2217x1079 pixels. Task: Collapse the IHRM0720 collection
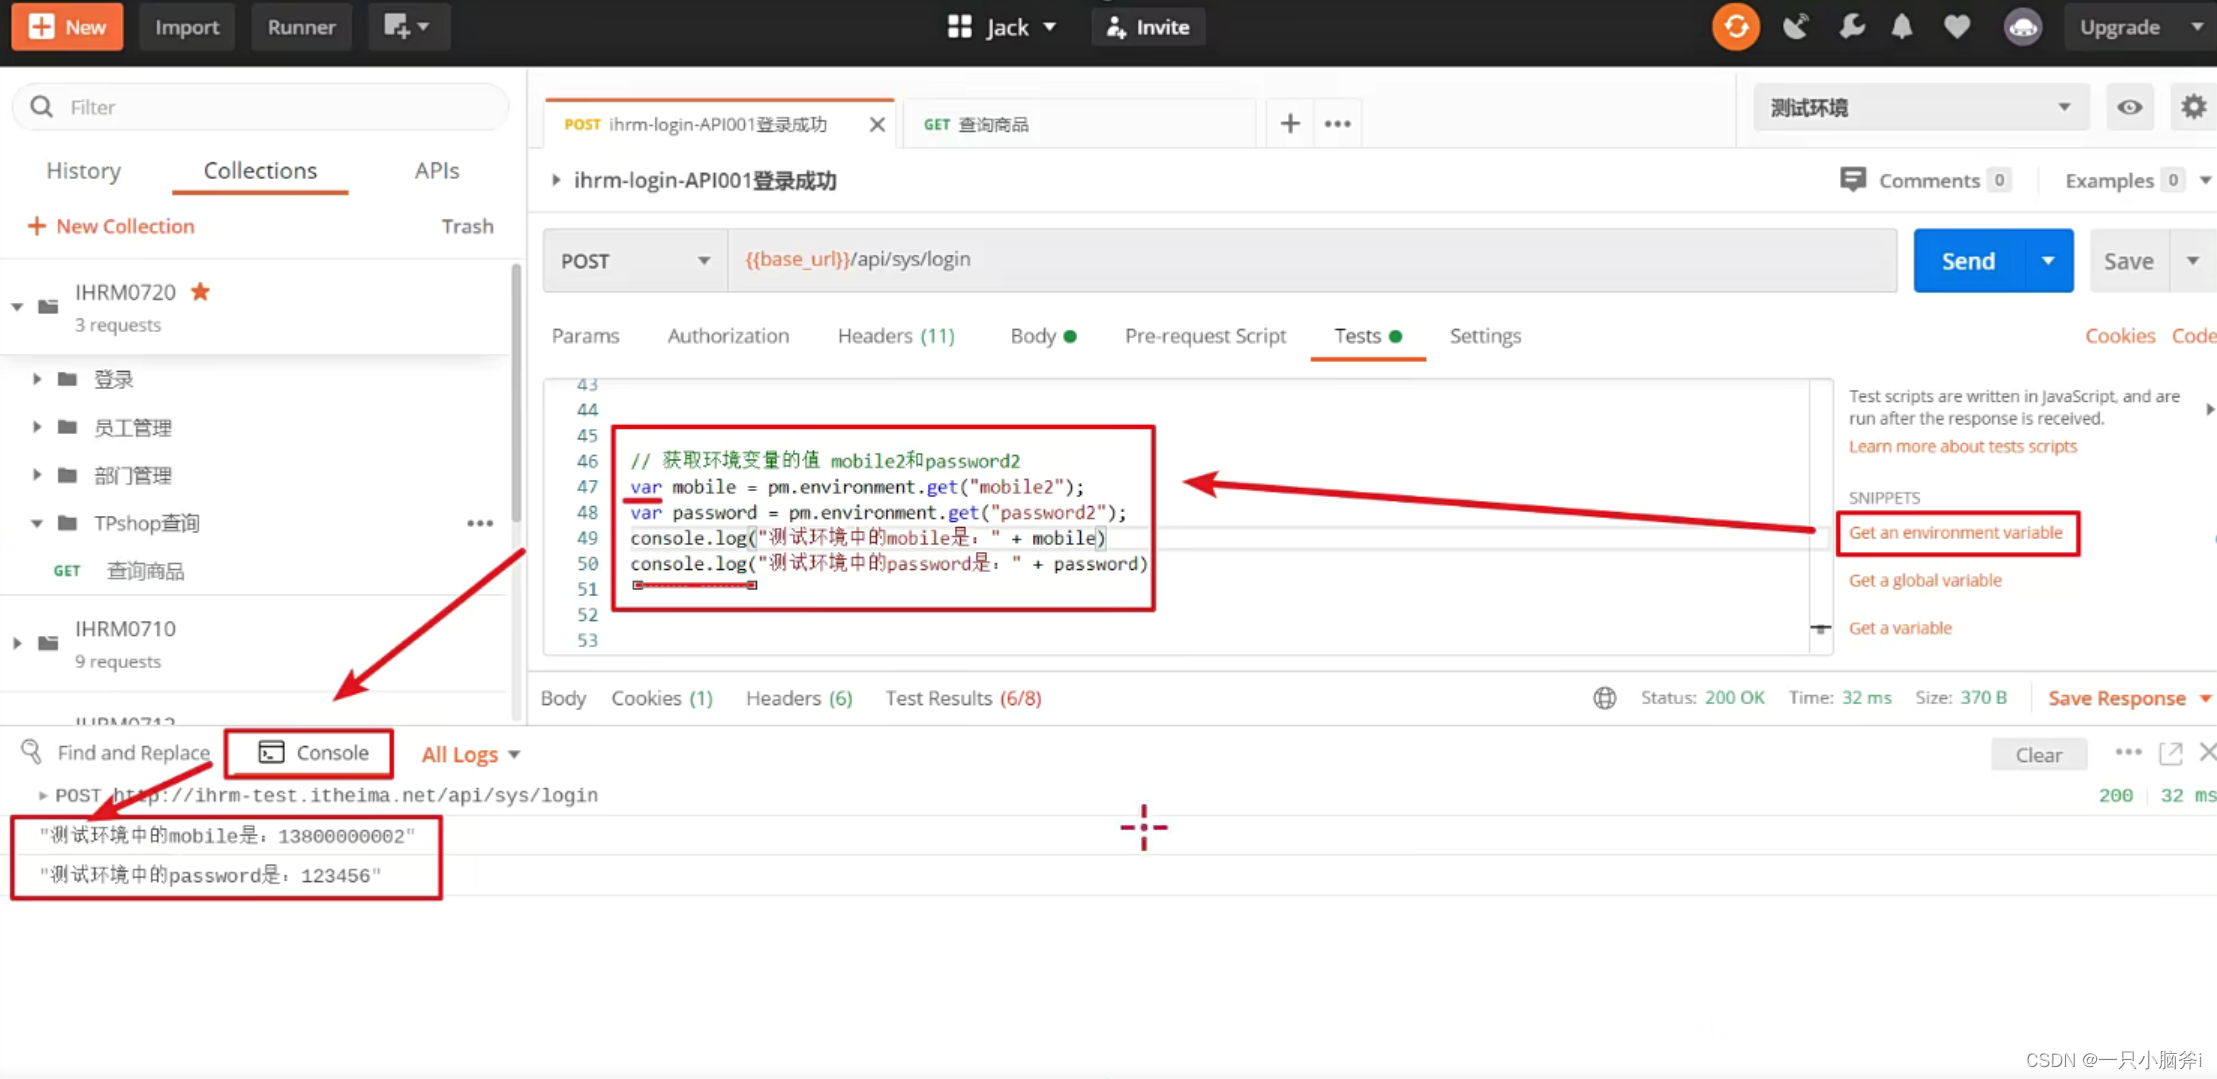click(17, 306)
